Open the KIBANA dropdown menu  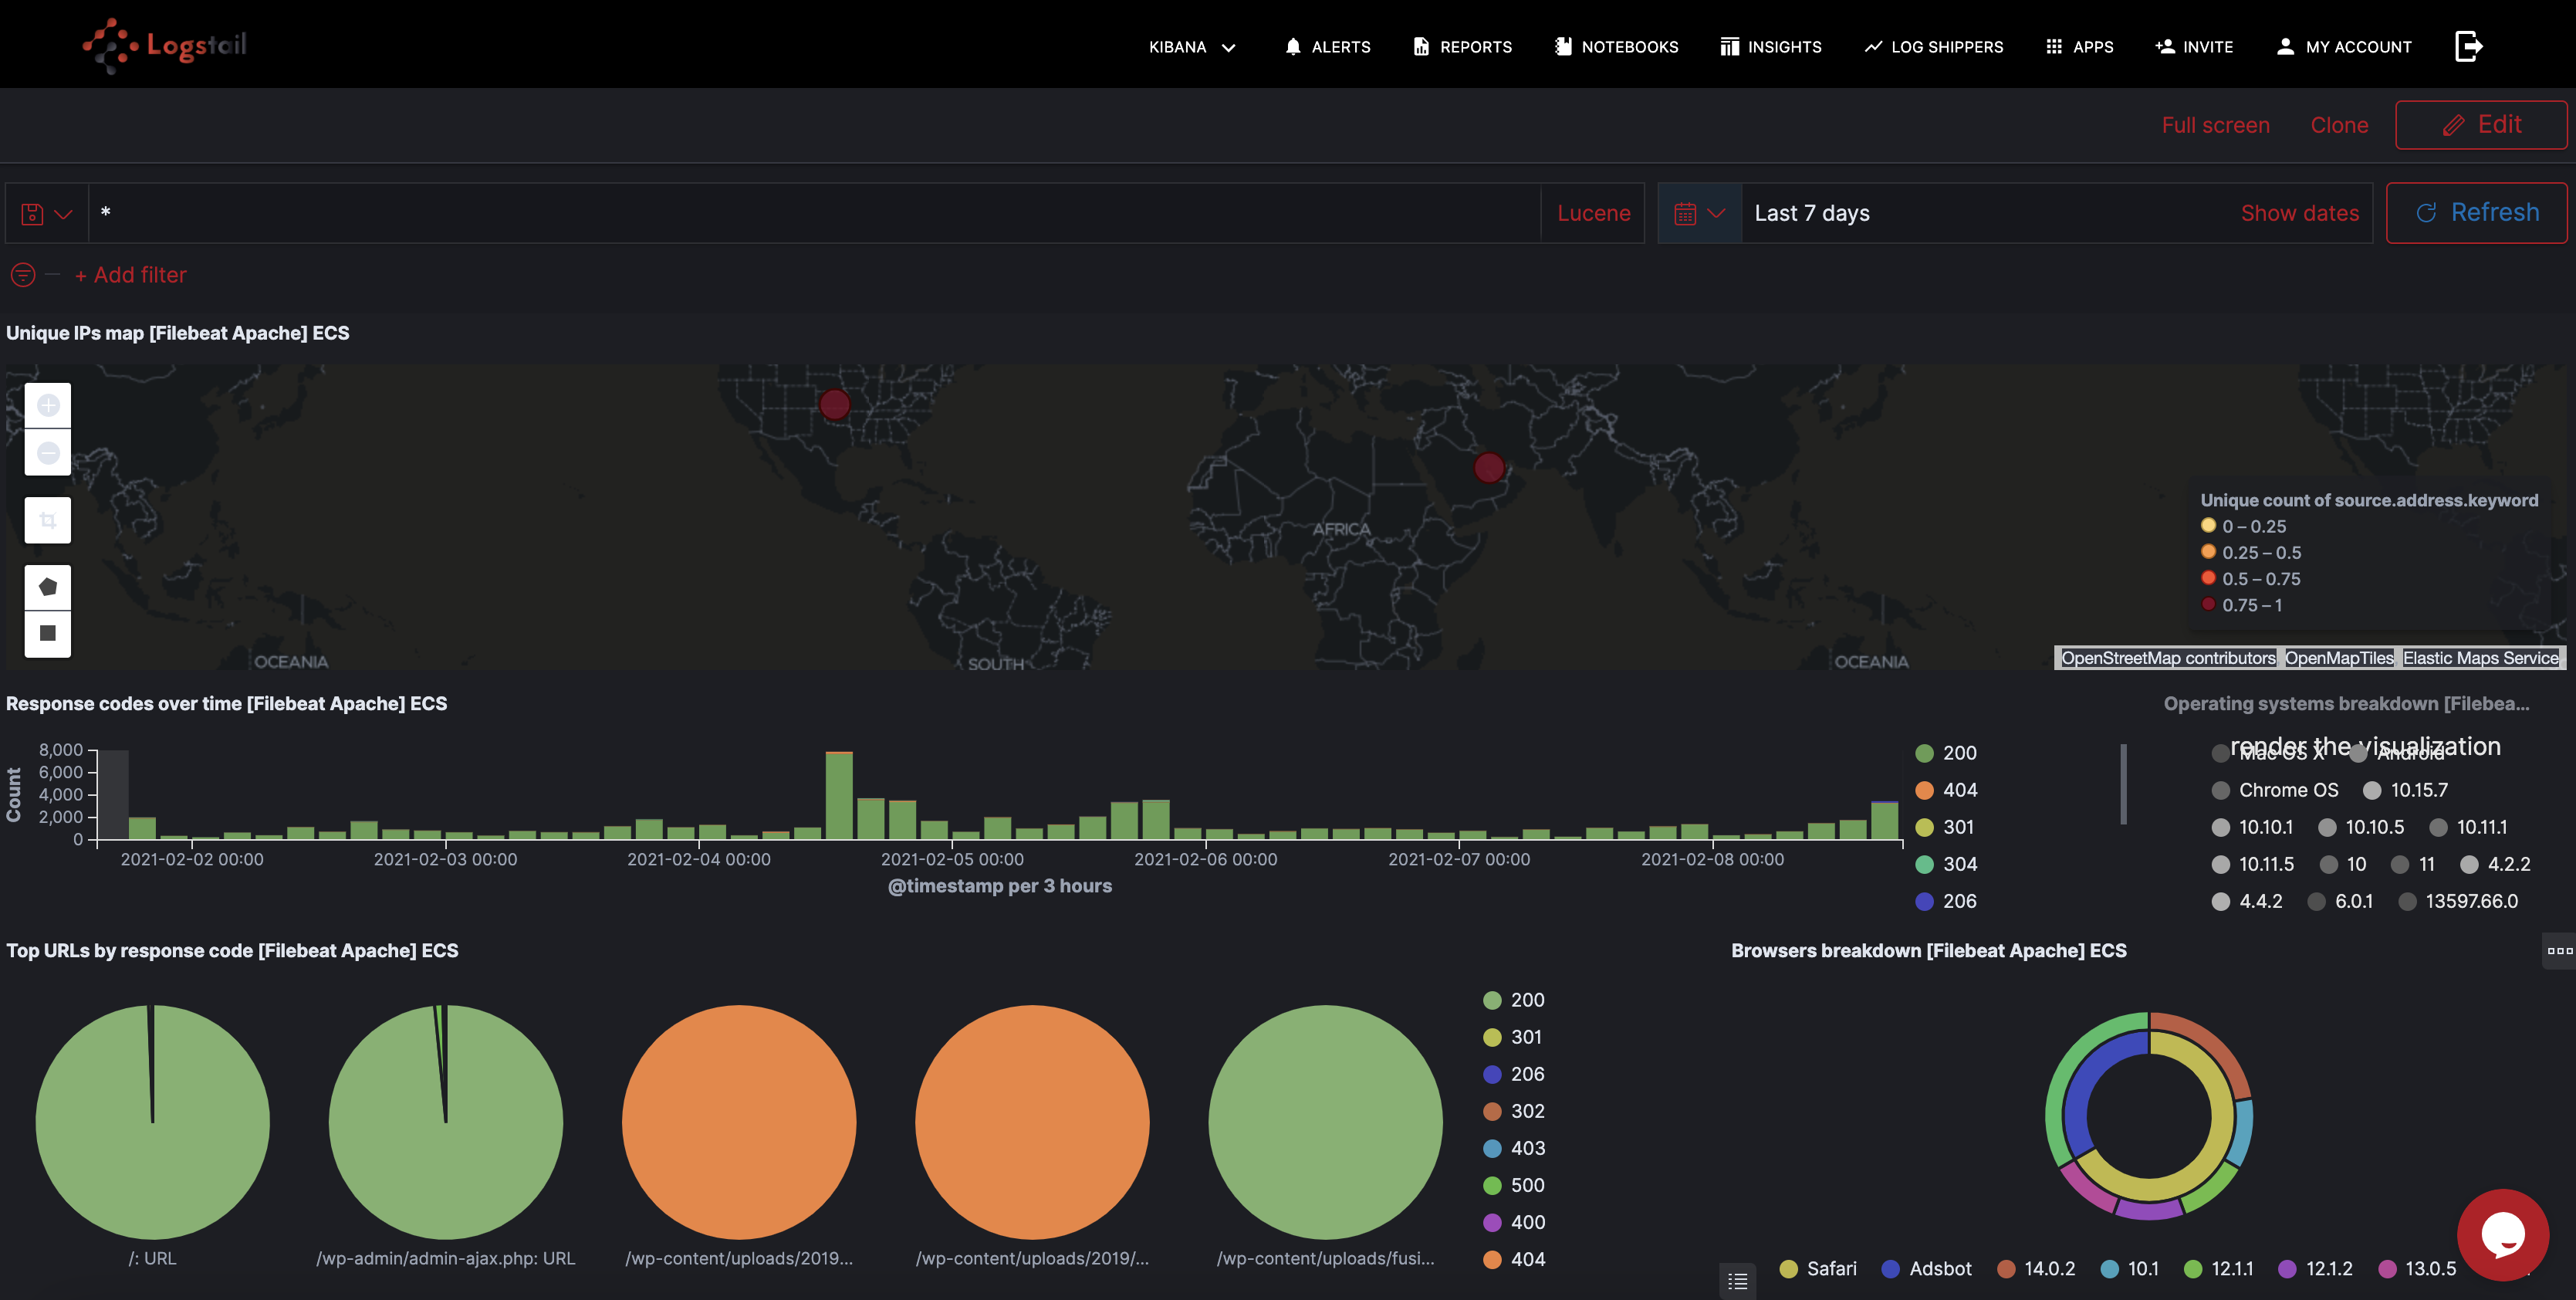coord(1192,47)
